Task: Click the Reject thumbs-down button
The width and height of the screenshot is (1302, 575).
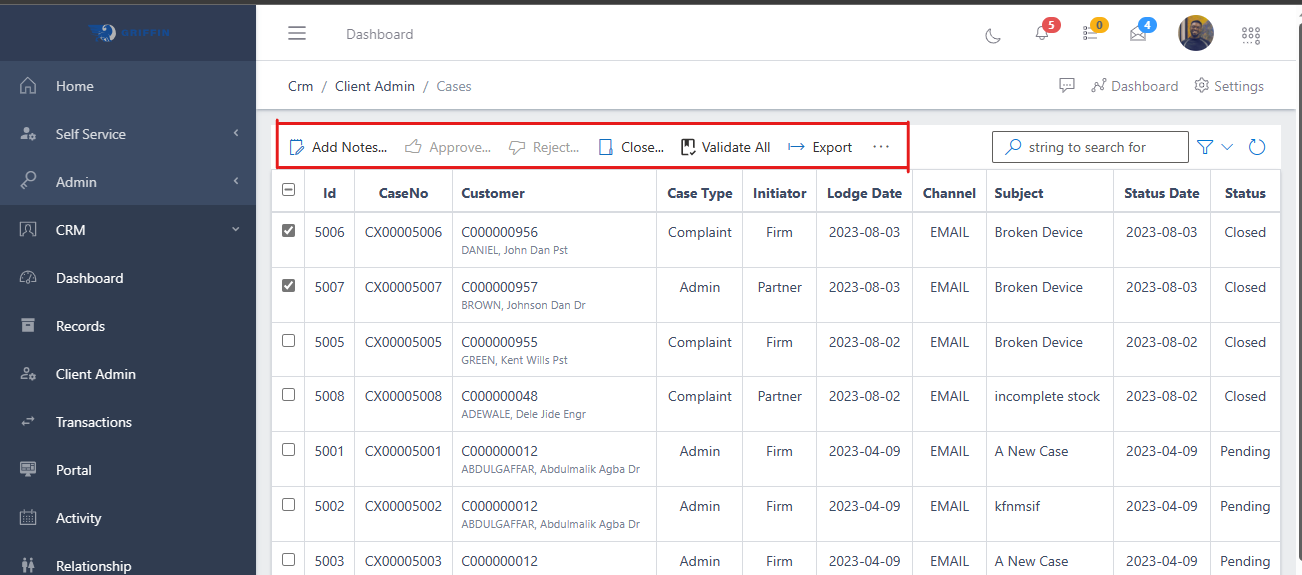Action: pyautogui.click(x=544, y=147)
